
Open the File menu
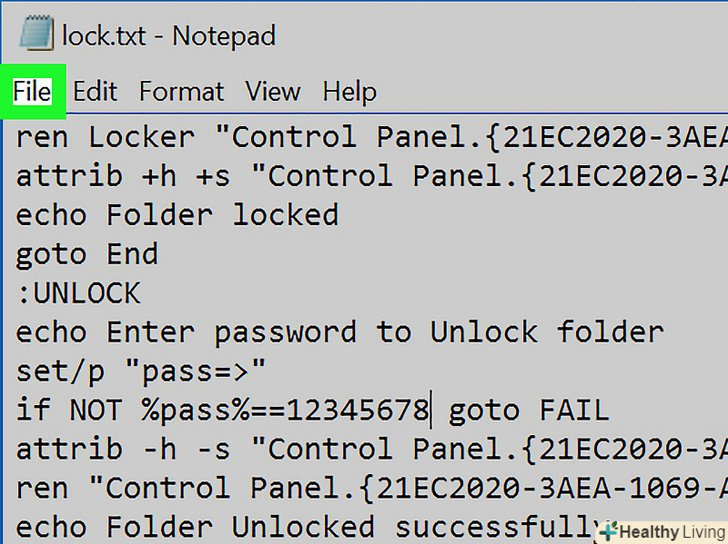pyautogui.click(x=32, y=91)
